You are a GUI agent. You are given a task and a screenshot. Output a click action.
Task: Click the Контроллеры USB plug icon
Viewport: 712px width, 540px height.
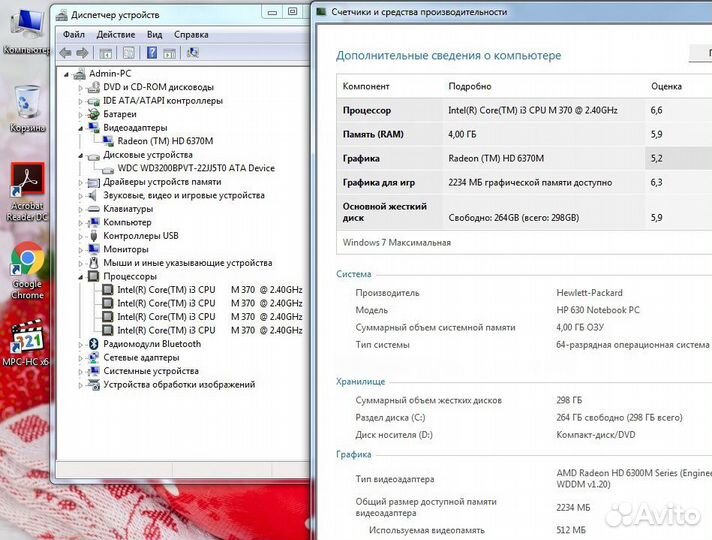click(94, 236)
